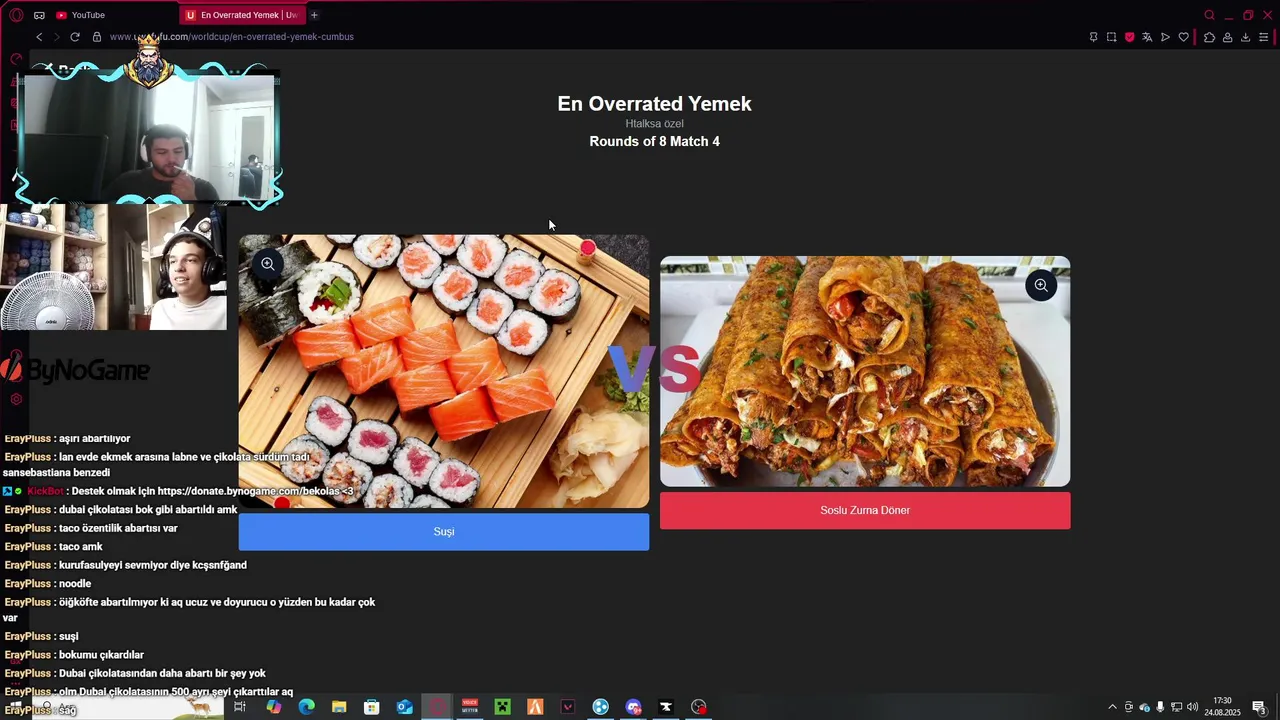Open the Voicemeeter taskbar app
The height and width of the screenshot is (720, 1280).
(x=470, y=707)
